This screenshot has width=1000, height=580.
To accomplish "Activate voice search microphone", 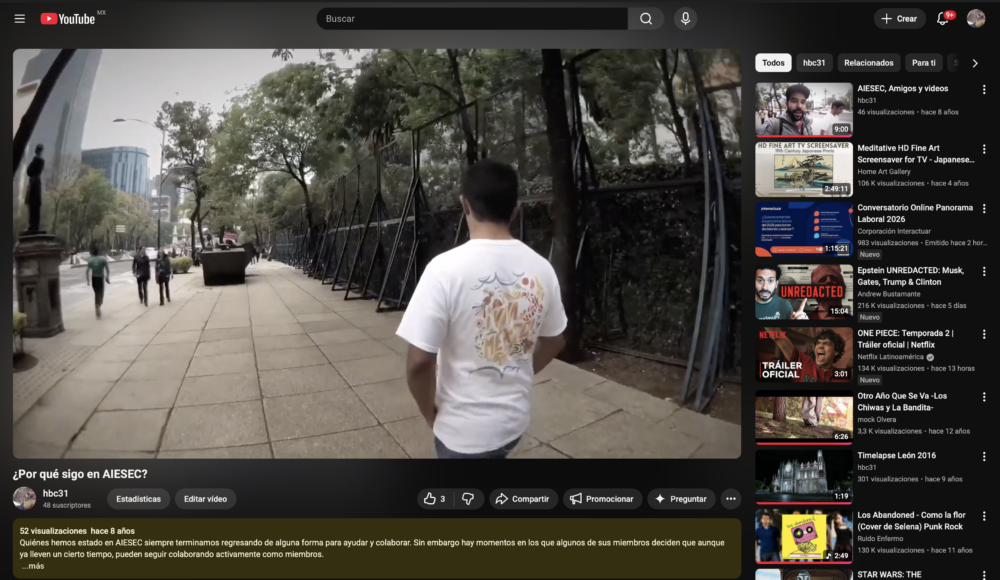I will pos(685,19).
